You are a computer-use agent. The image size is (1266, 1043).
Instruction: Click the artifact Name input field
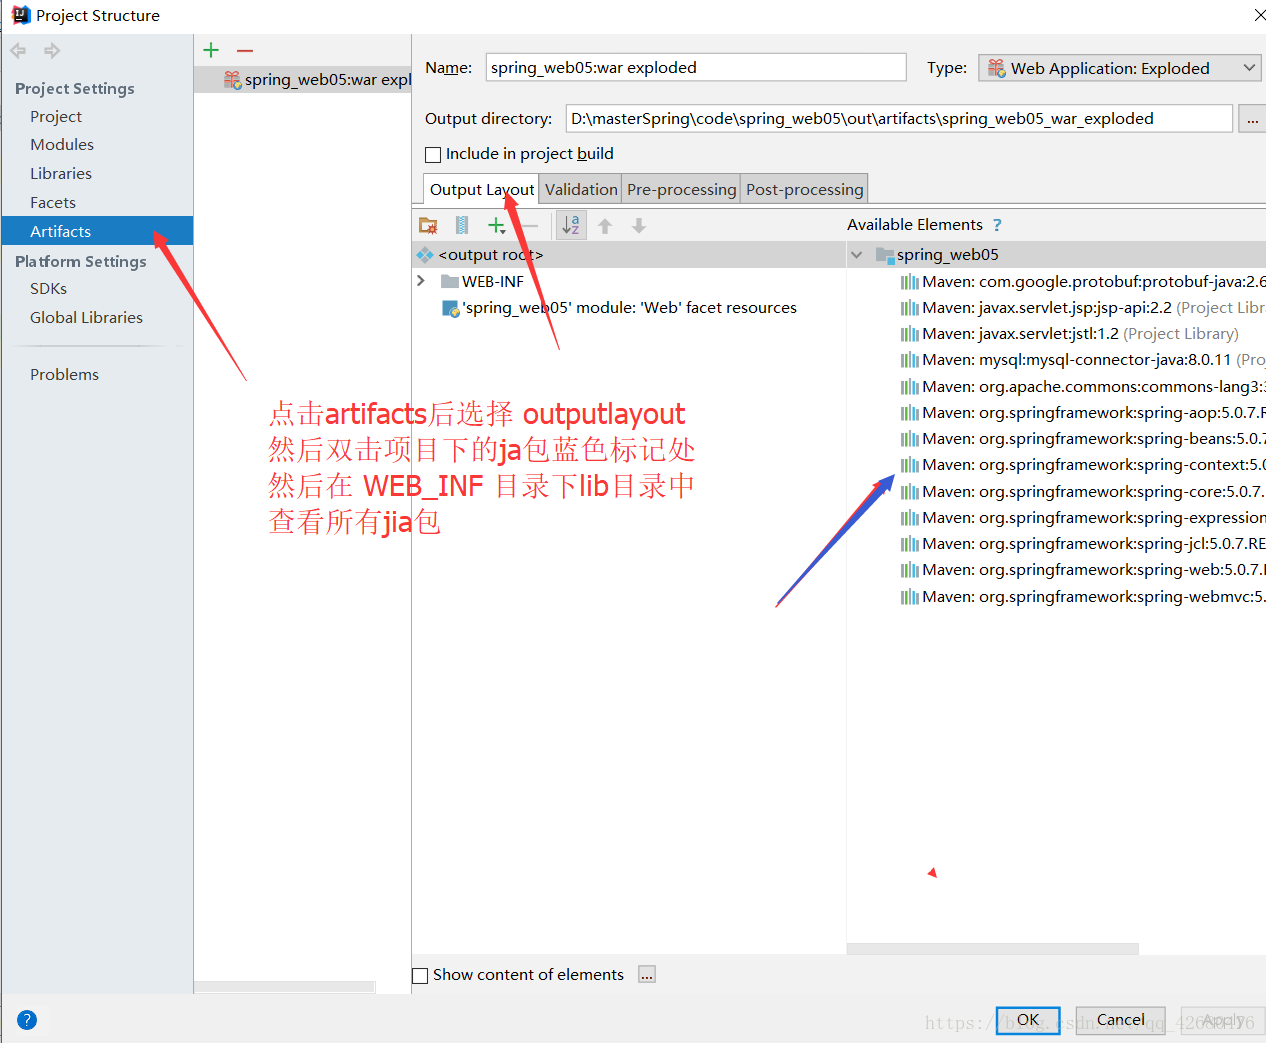point(696,68)
